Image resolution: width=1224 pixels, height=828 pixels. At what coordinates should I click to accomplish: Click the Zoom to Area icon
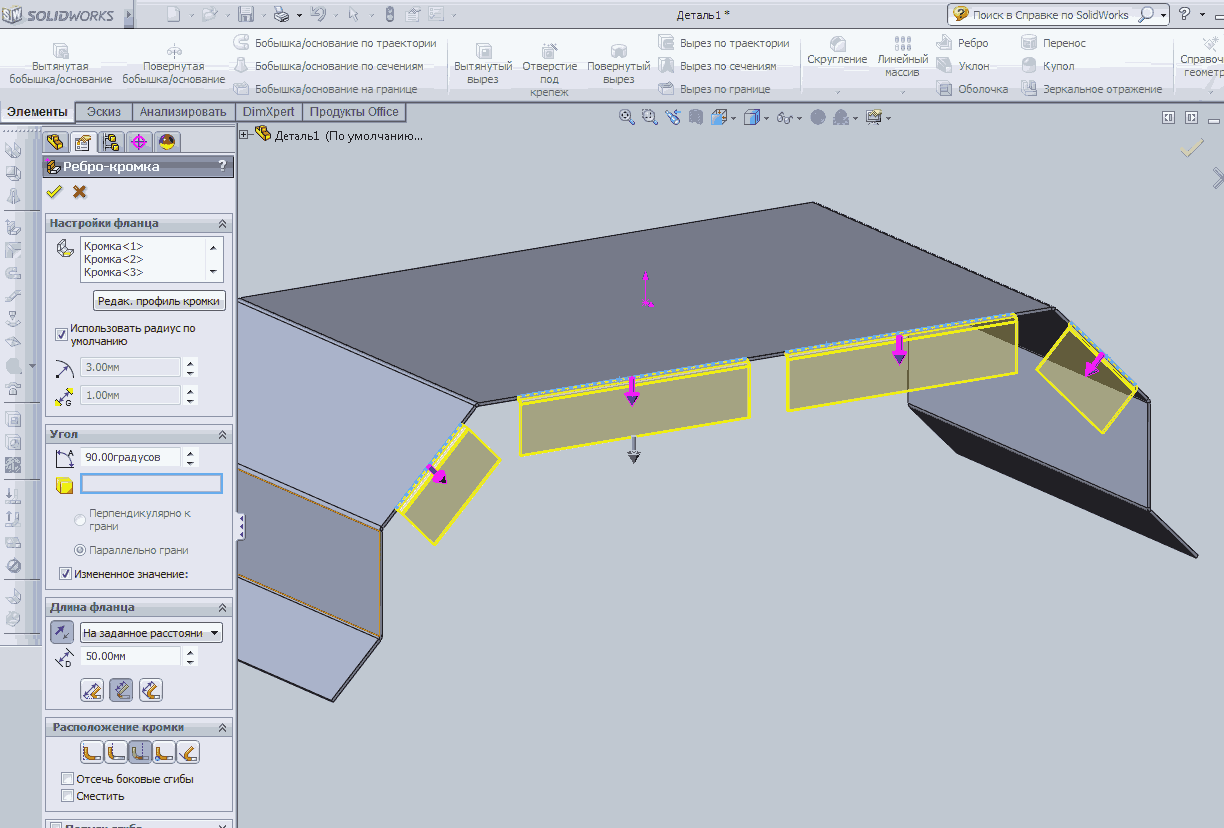tap(650, 117)
